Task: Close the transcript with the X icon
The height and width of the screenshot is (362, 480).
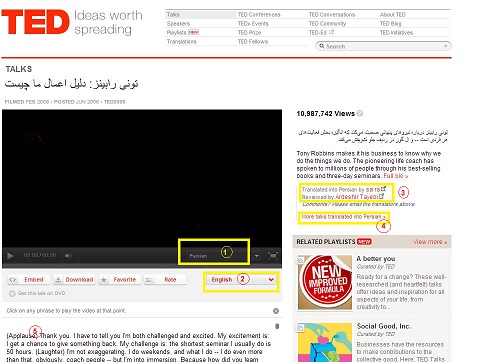Action: (x=276, y=311)
